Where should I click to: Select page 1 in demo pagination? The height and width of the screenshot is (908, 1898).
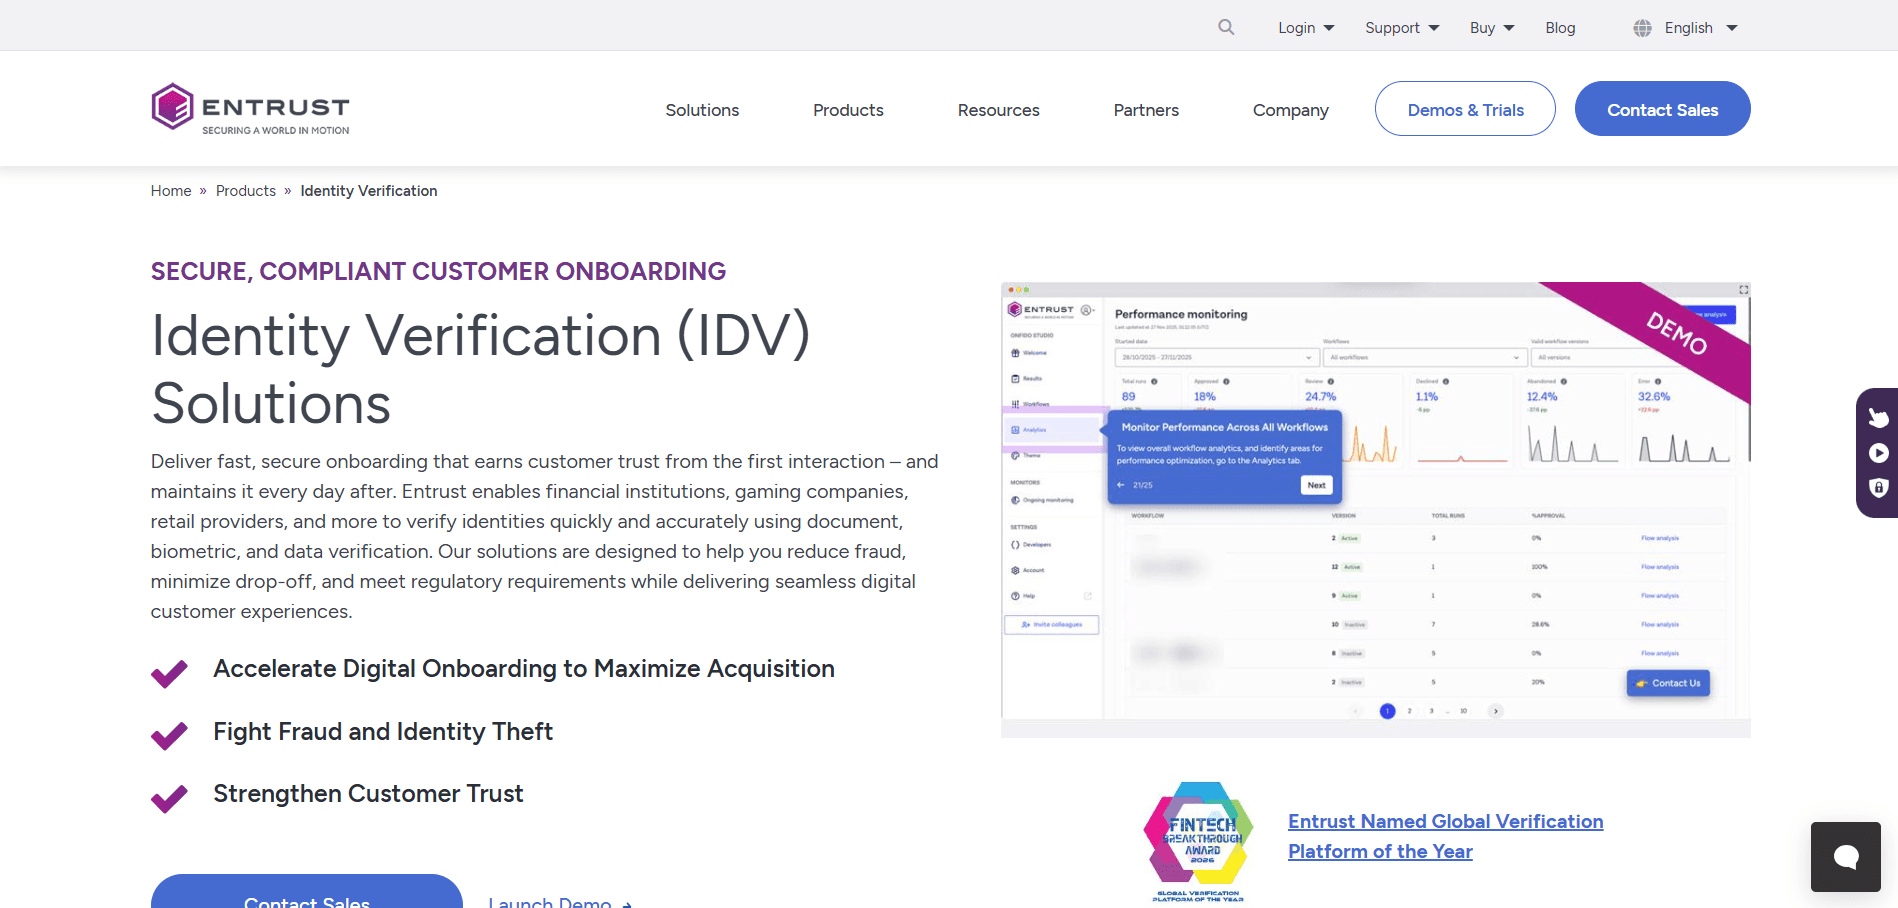[x=1387, y=711]
